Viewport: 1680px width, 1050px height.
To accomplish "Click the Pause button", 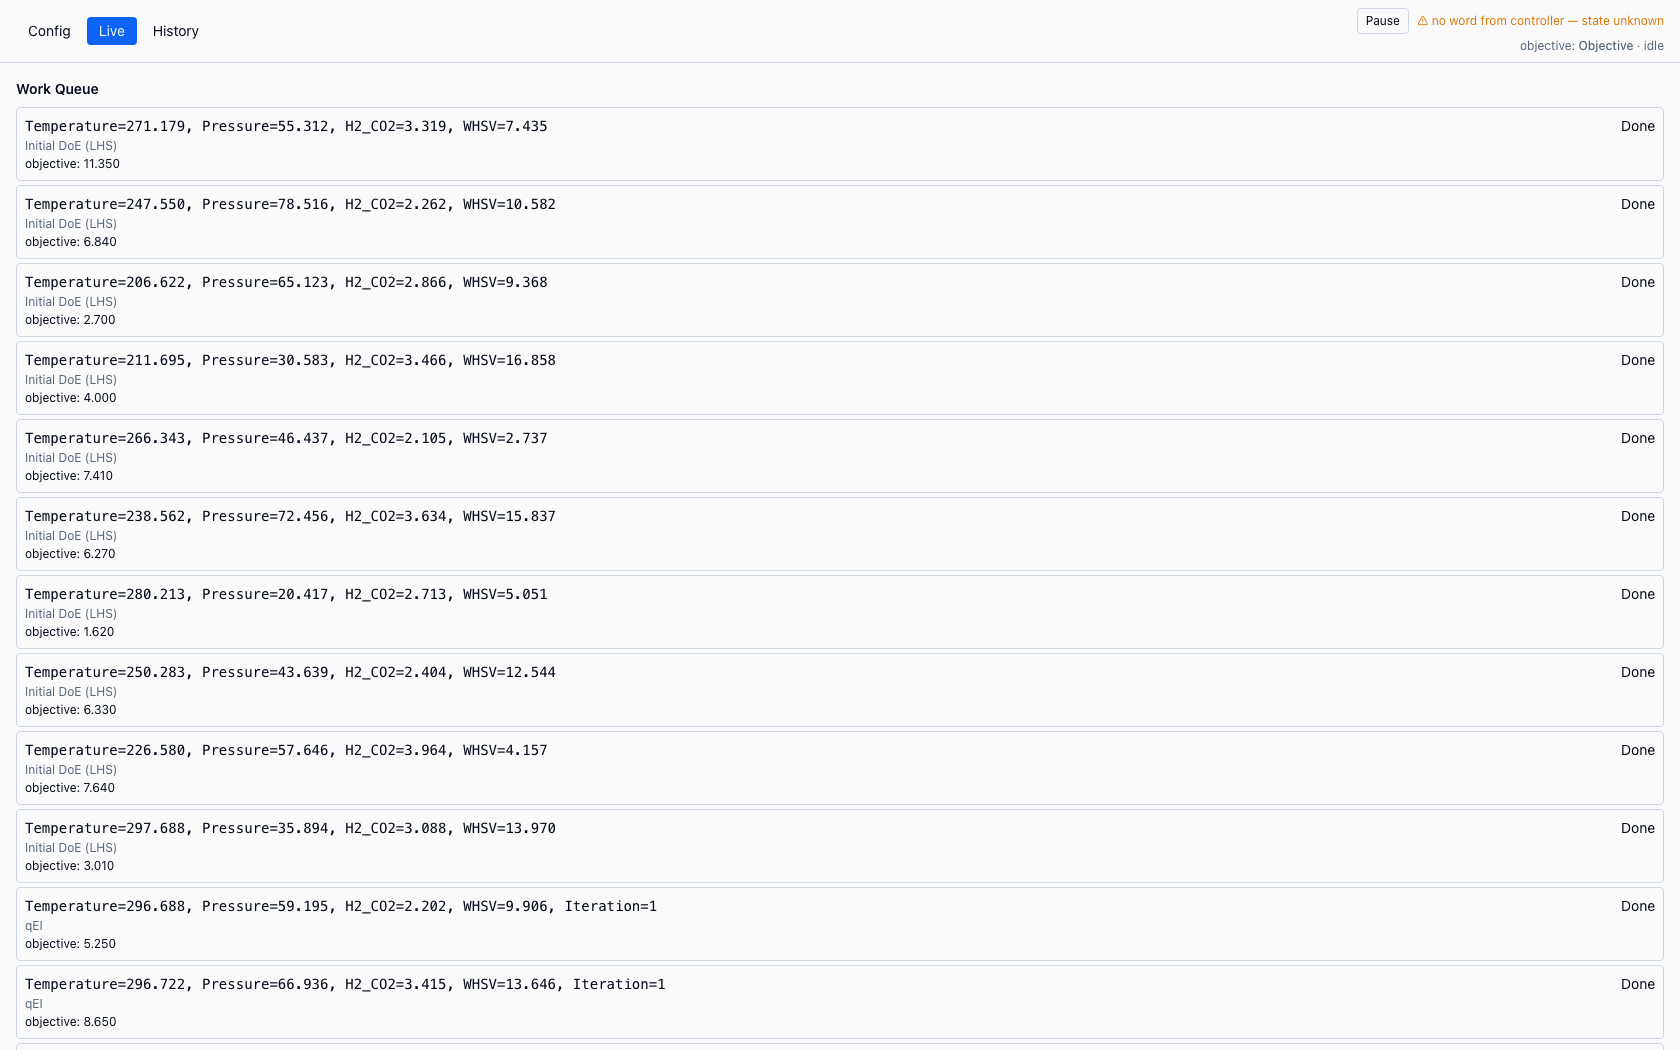I will 1383,21.
